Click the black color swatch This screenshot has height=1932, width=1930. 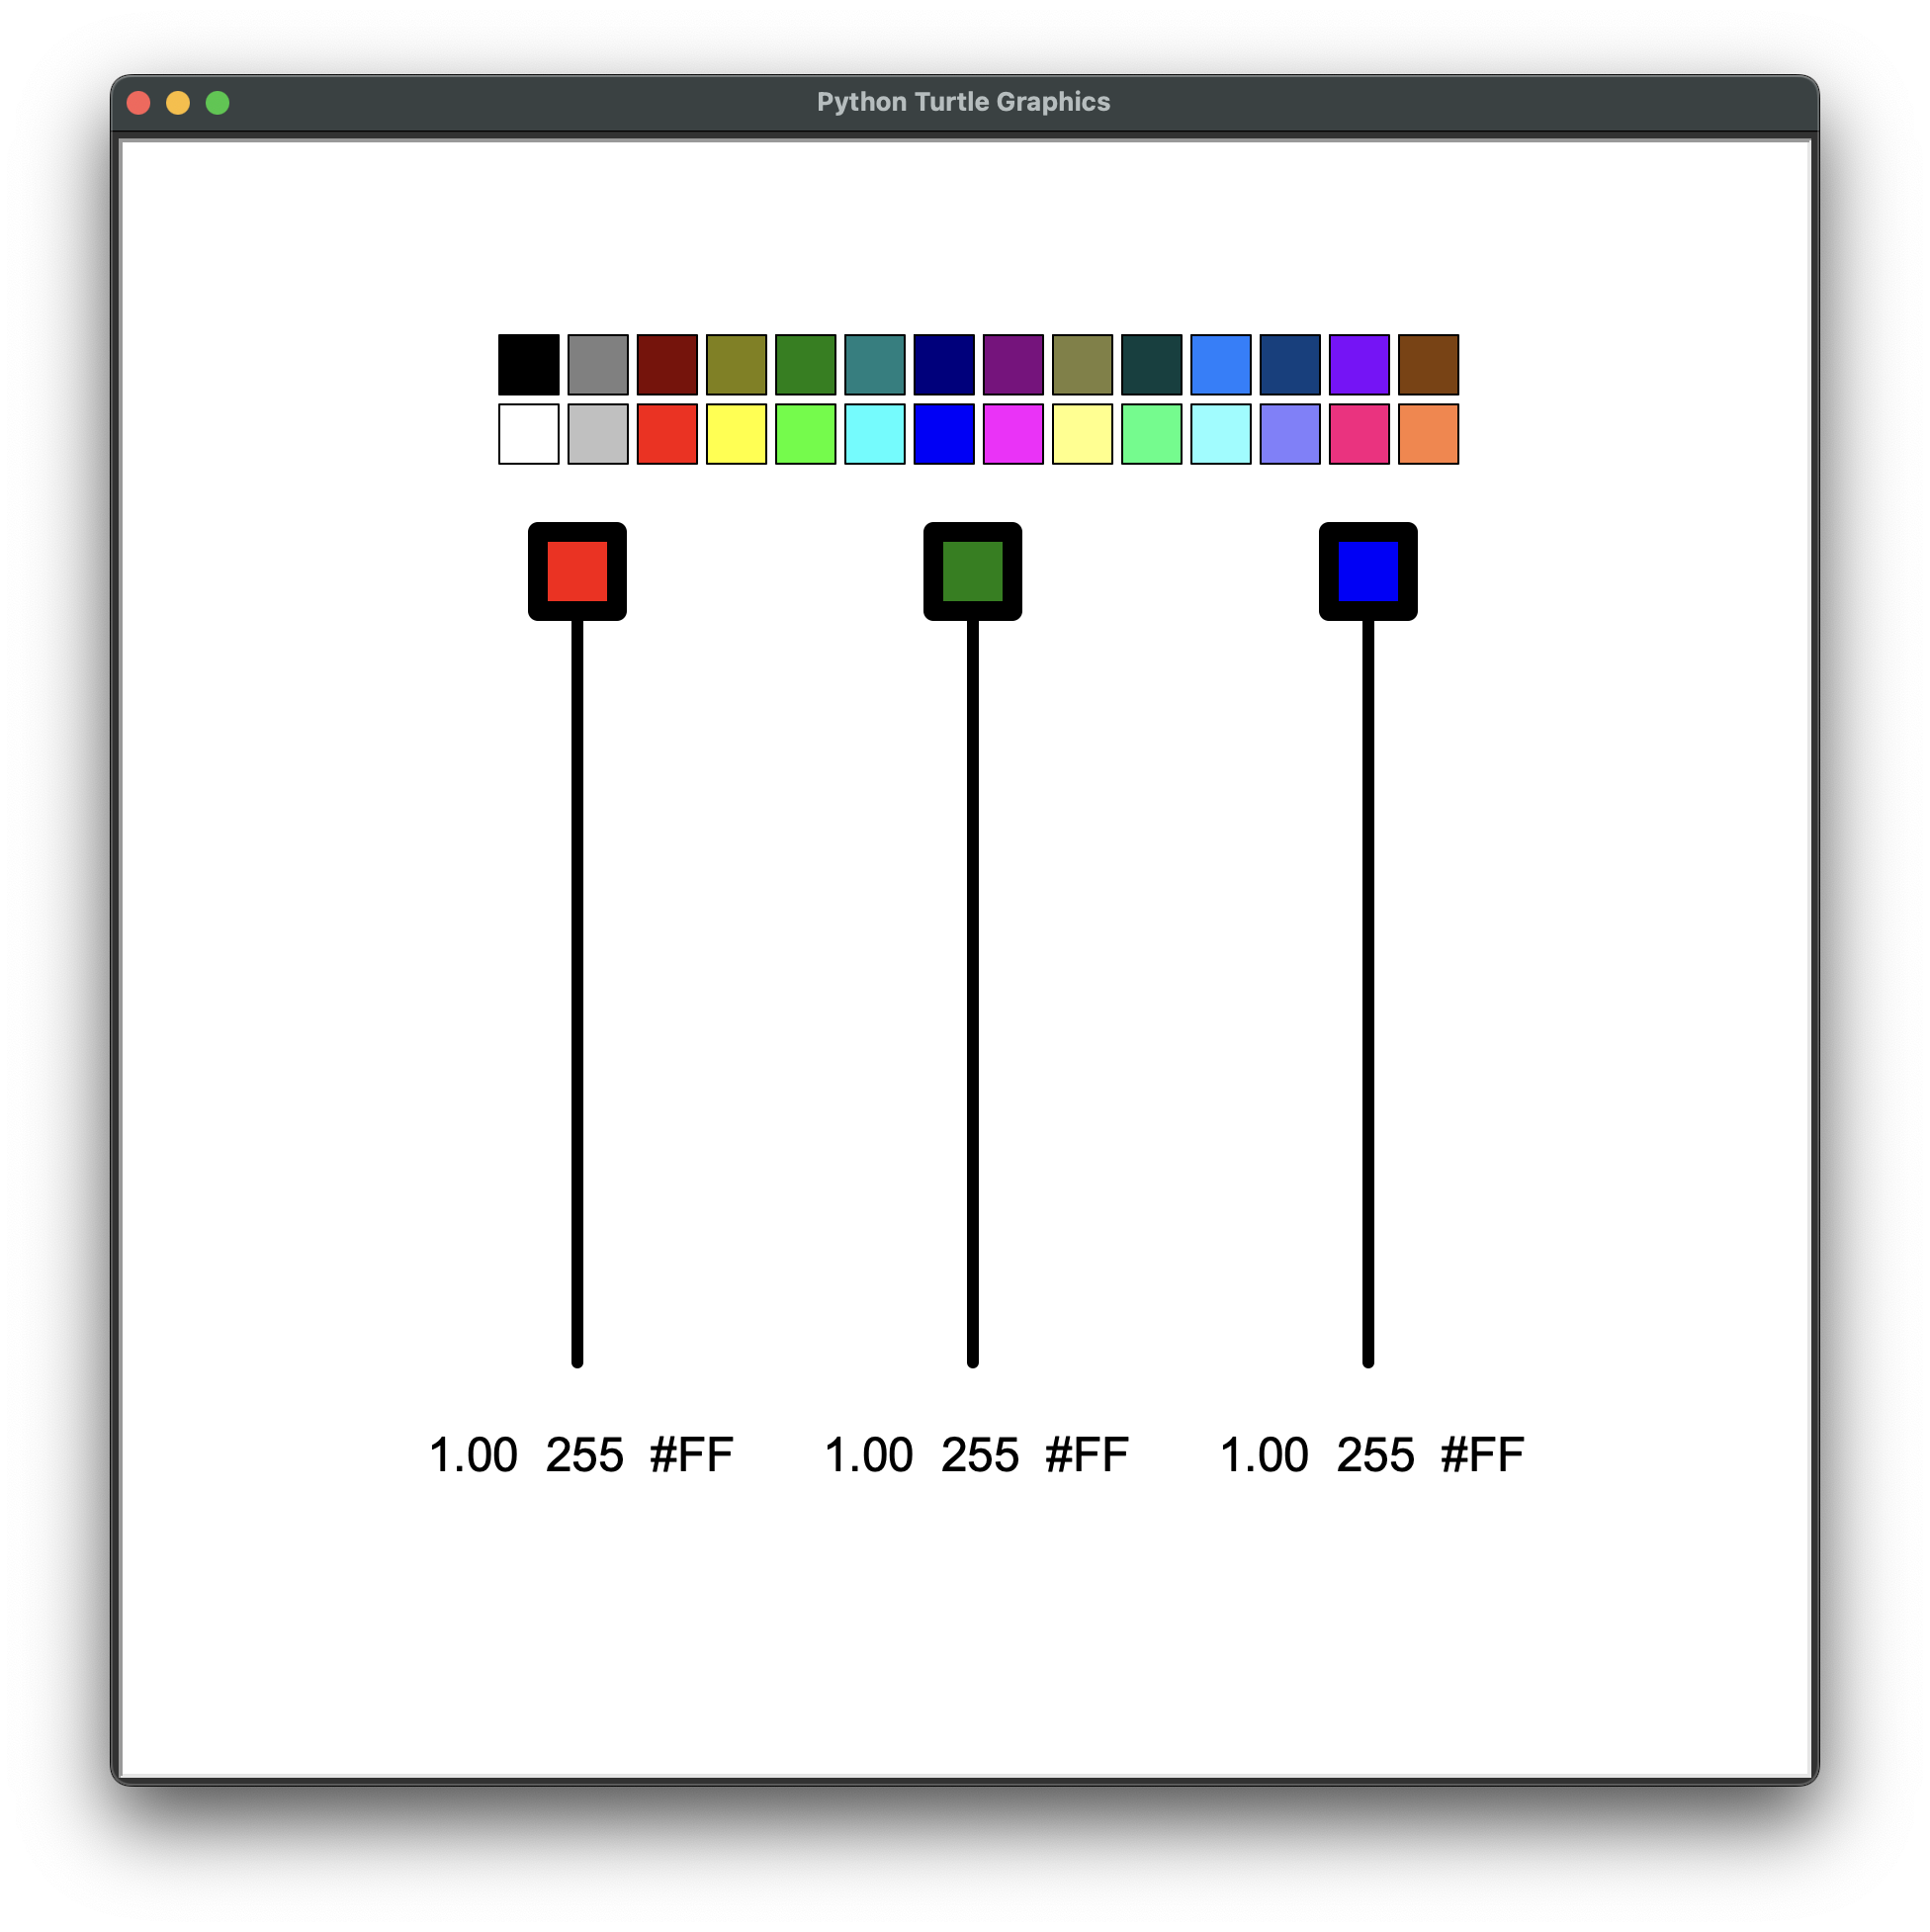pos(529,365)
